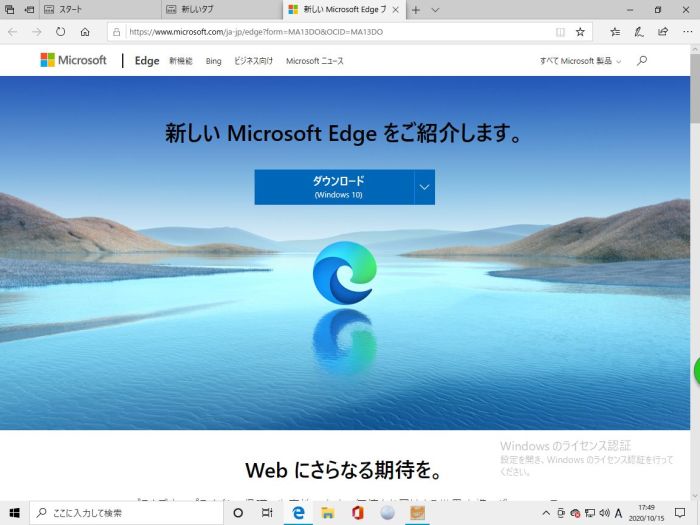Open the settings and more ellipsis menu
This screenshot has width=700, height=525.
click(x=688, y=32)
